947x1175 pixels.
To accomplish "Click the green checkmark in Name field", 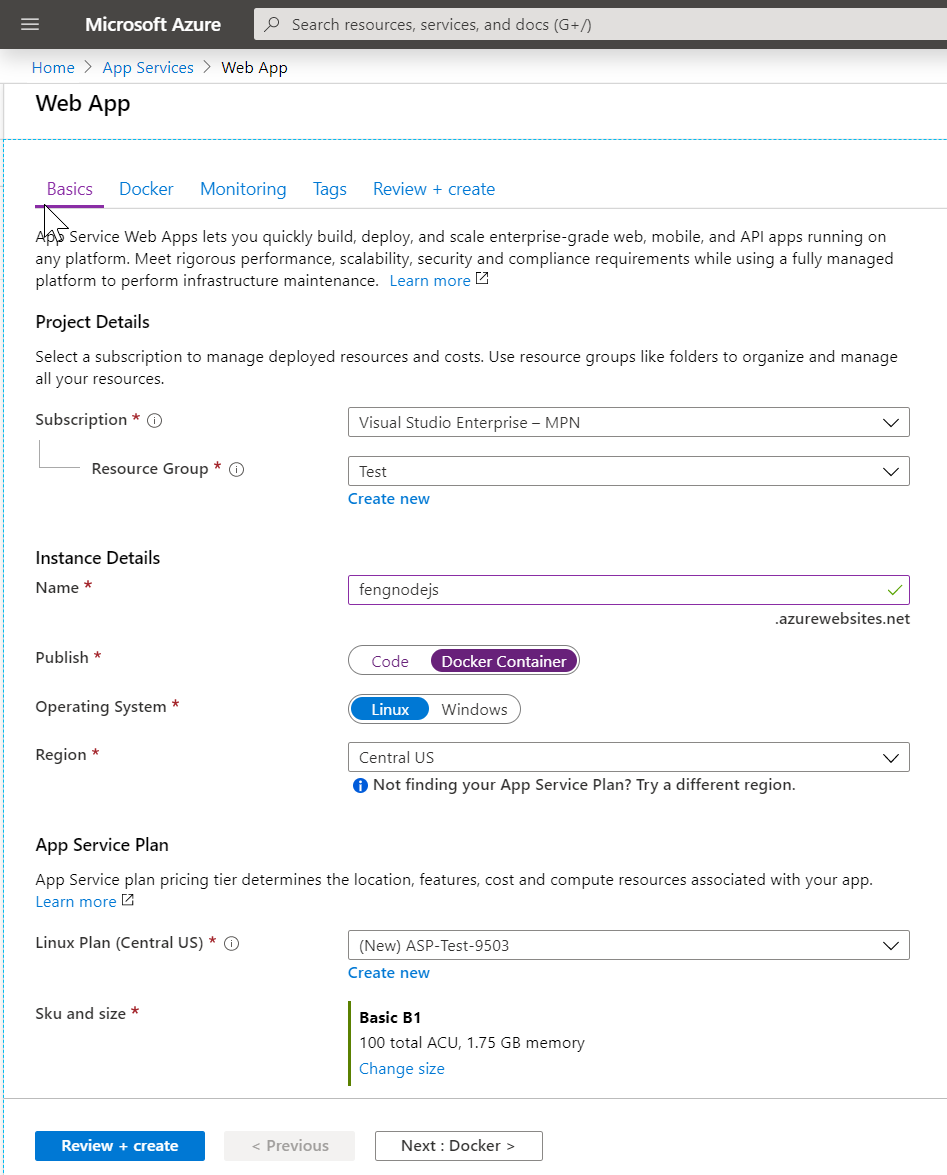I will [x=894, y=590].
